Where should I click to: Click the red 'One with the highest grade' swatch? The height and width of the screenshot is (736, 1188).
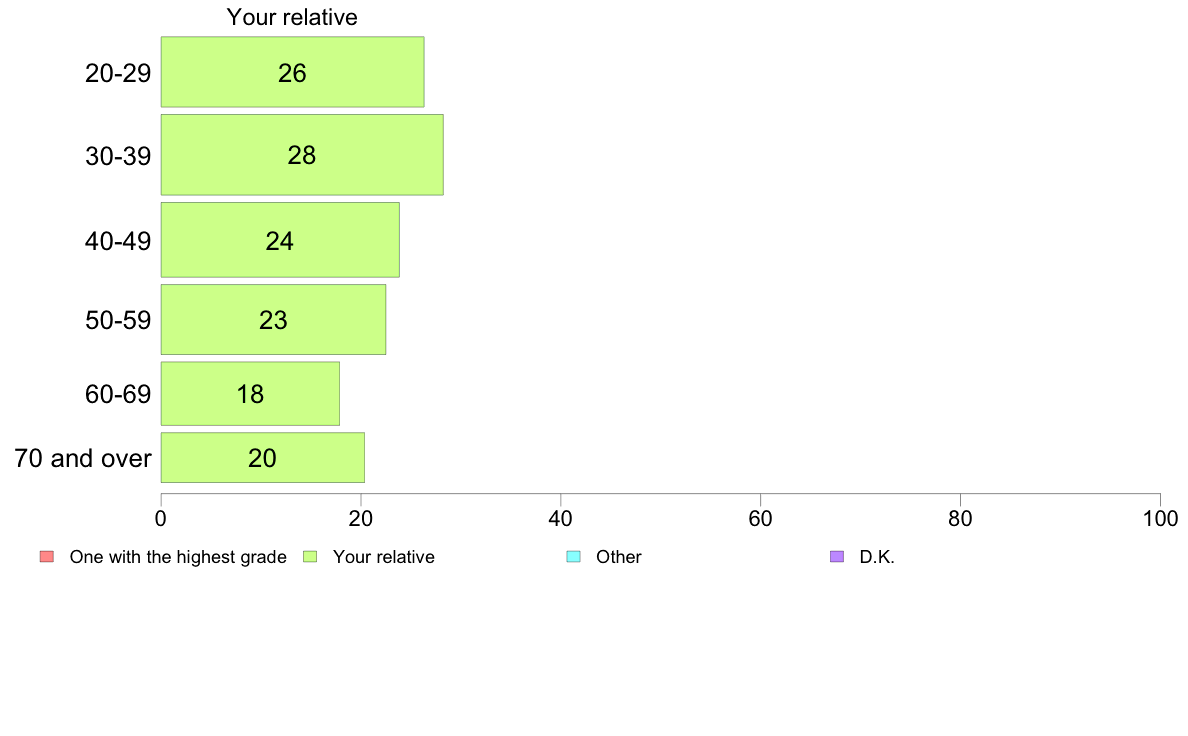click(47, 556)
